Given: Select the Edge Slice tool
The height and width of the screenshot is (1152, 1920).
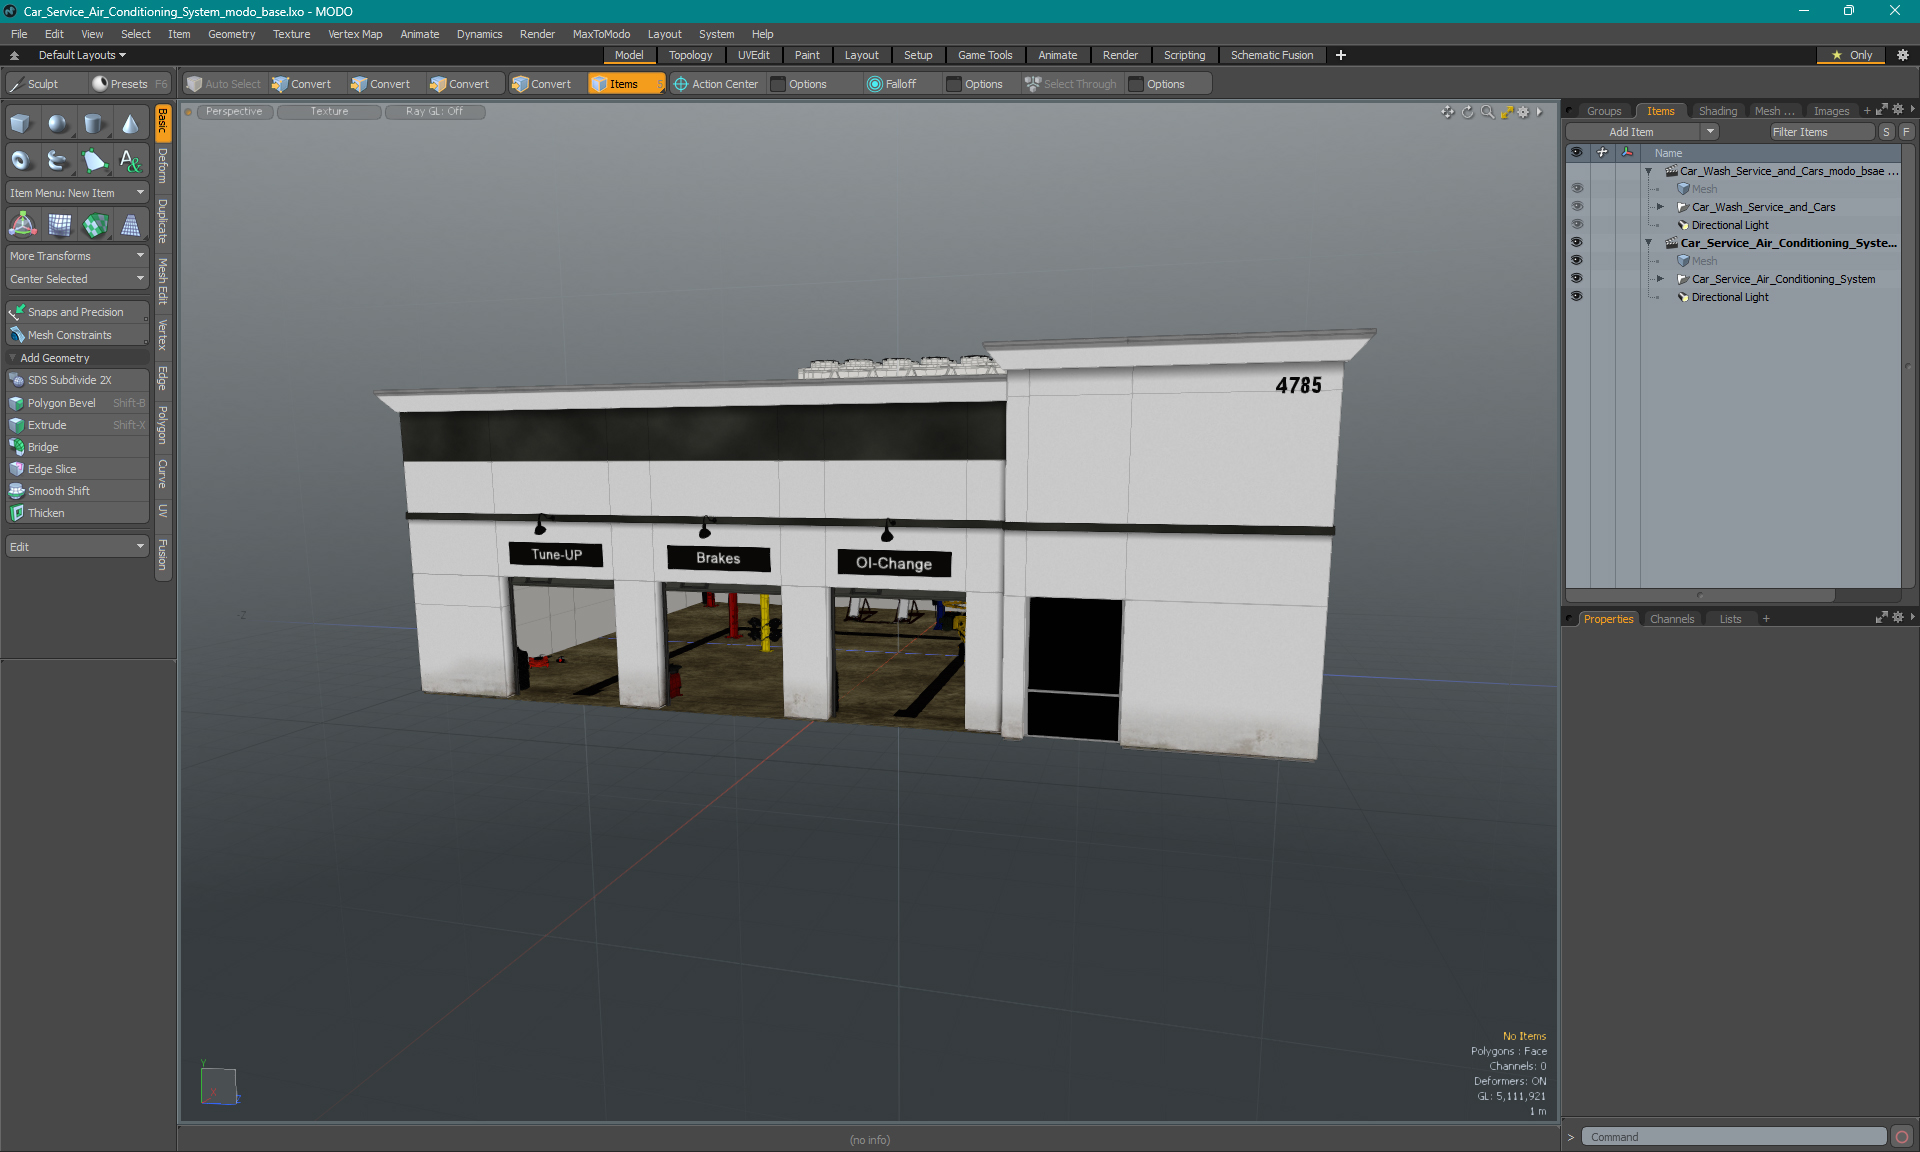Looking at the screenshot, I should [x=52, y=468].
